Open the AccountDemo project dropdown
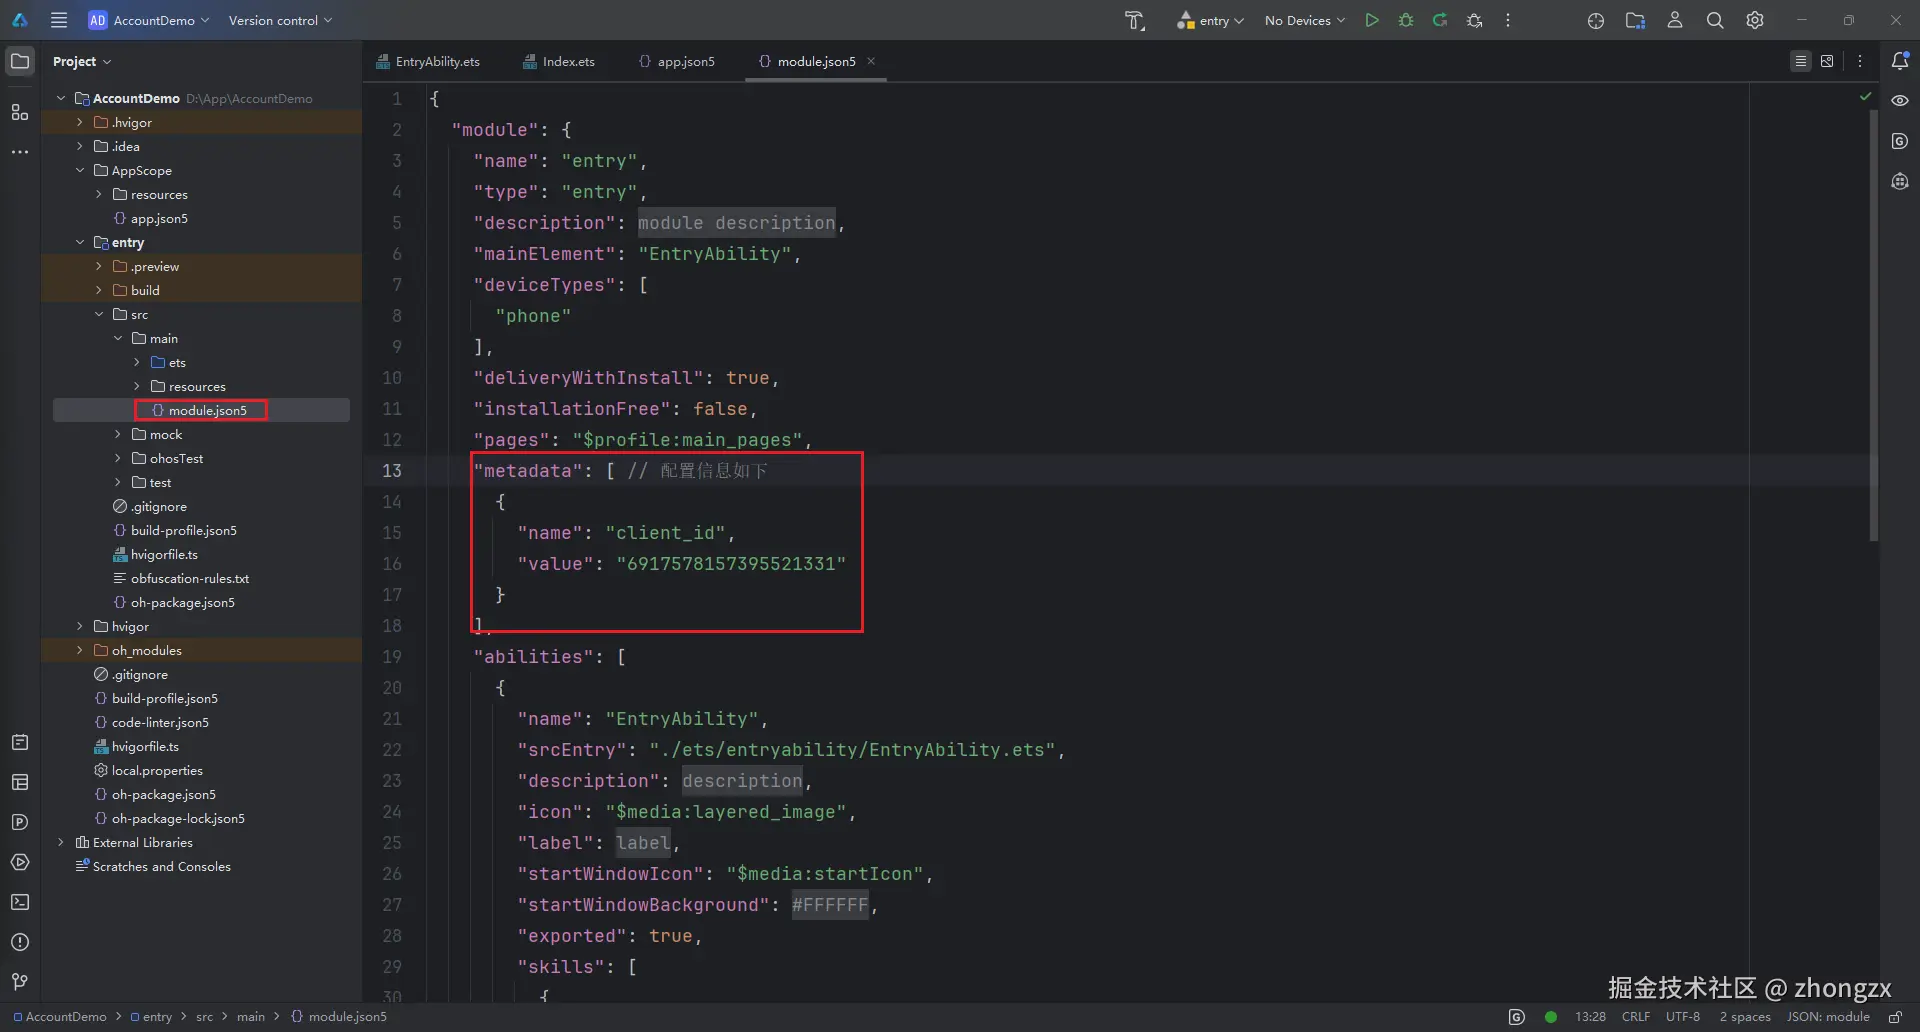Screen dimensions: 1920x1032 coord(149,20)
